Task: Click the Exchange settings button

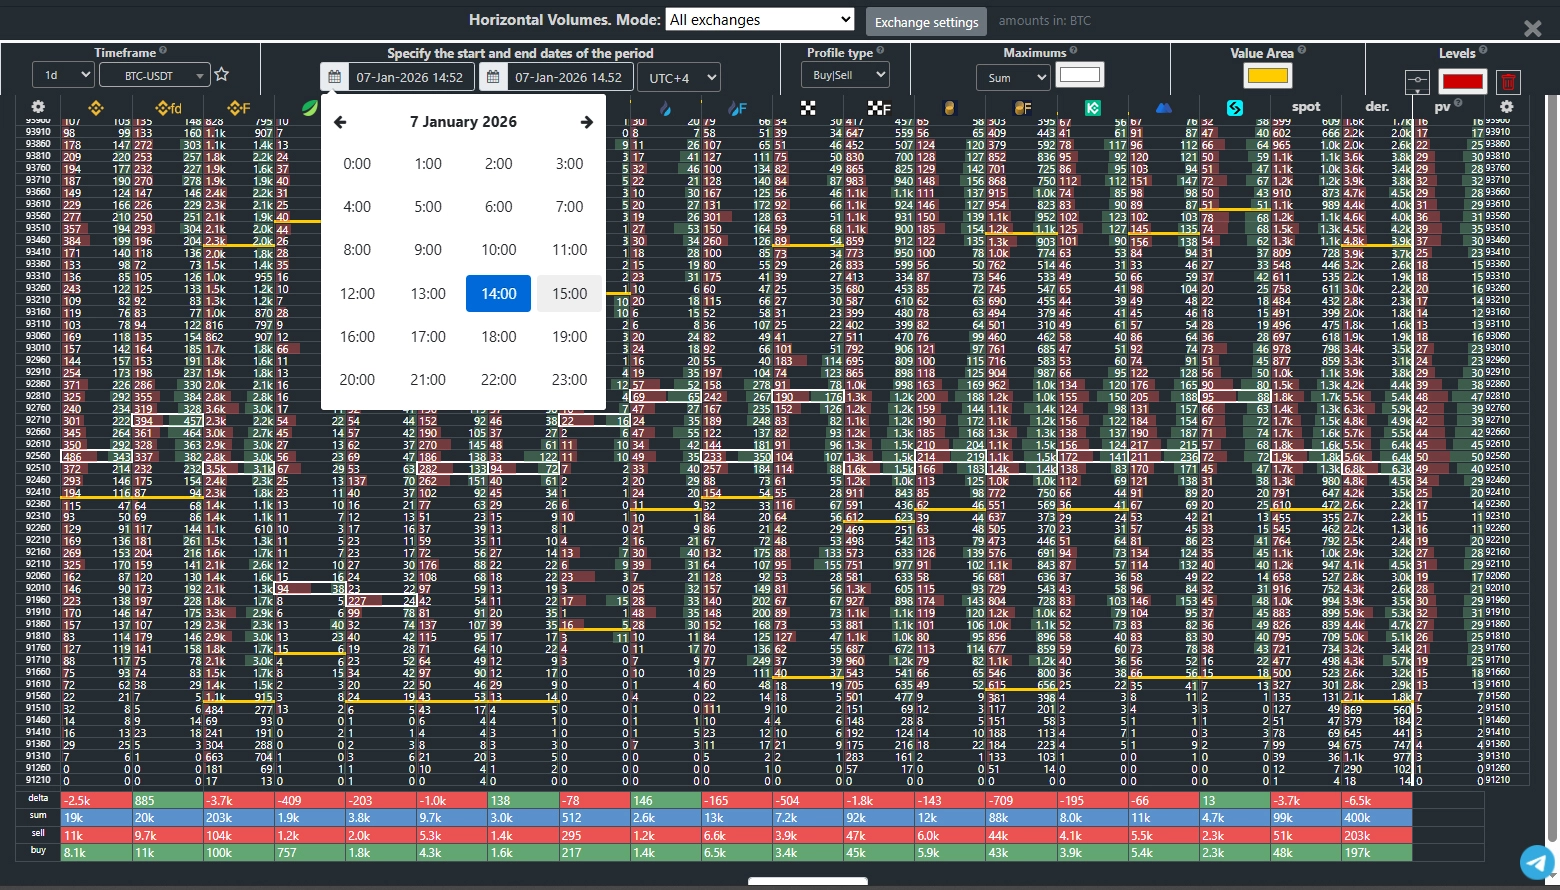Action: tap(926, 22)
